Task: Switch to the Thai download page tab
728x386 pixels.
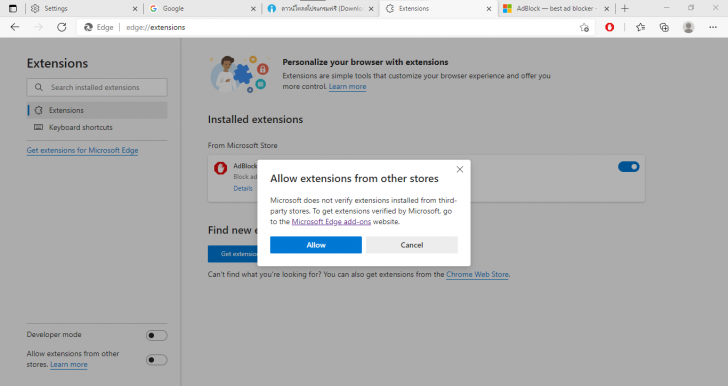Action: pyautogui.click(x=320, y=8)
